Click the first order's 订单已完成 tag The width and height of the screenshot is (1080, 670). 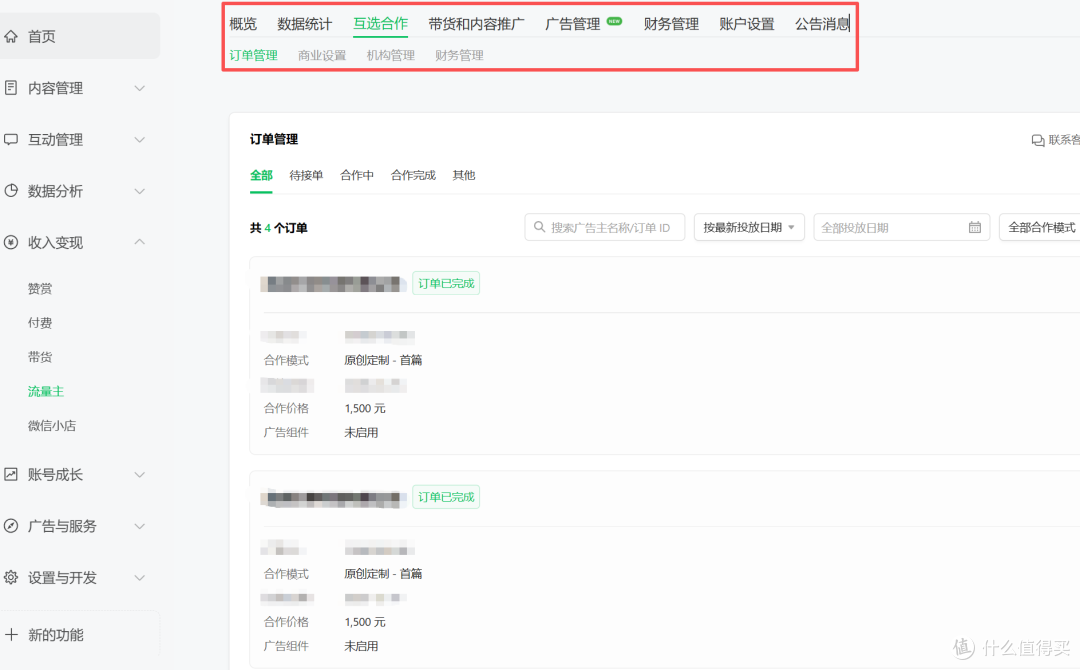click(446, 283)
